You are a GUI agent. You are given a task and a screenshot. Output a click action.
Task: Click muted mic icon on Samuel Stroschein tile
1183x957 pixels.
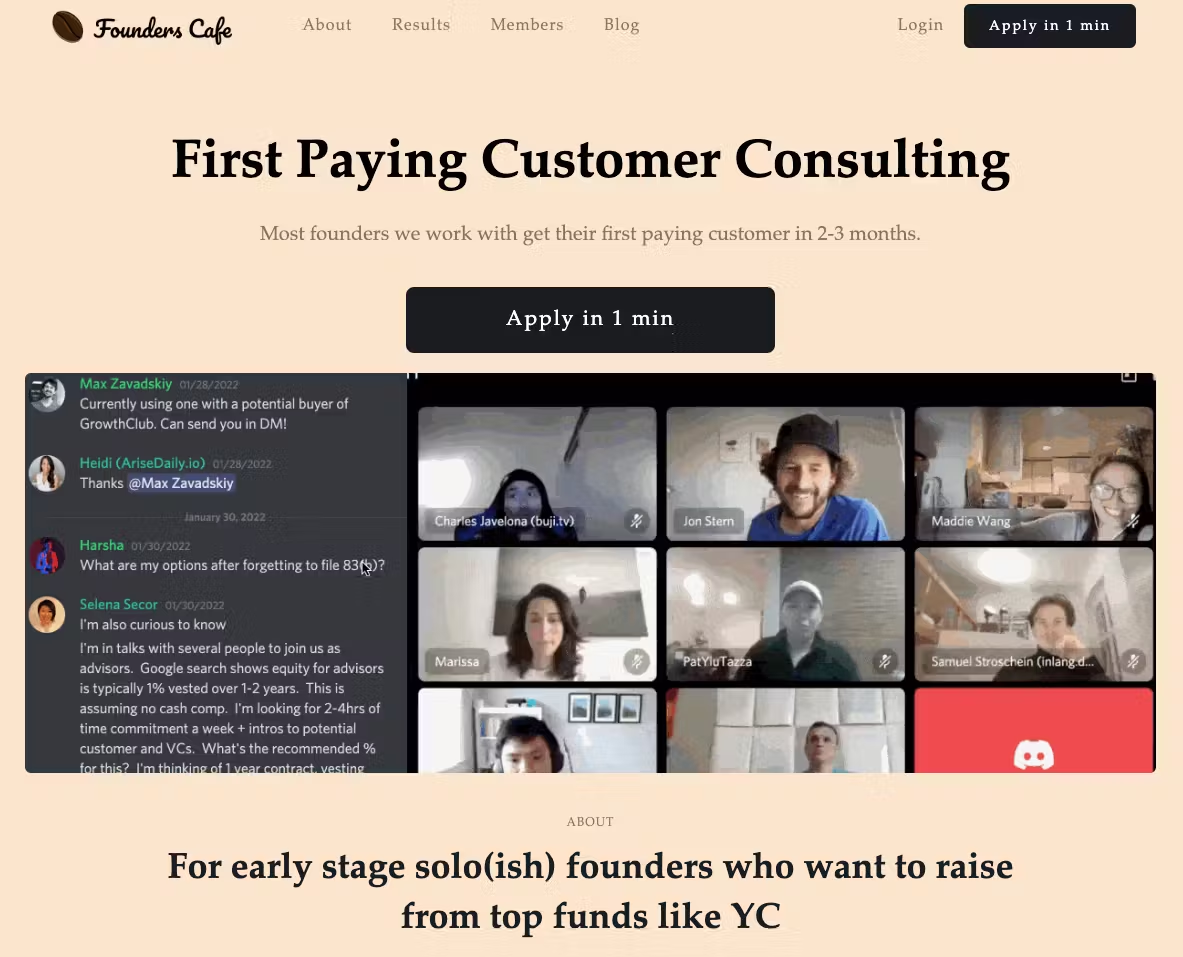click(x=1132, y=661)
